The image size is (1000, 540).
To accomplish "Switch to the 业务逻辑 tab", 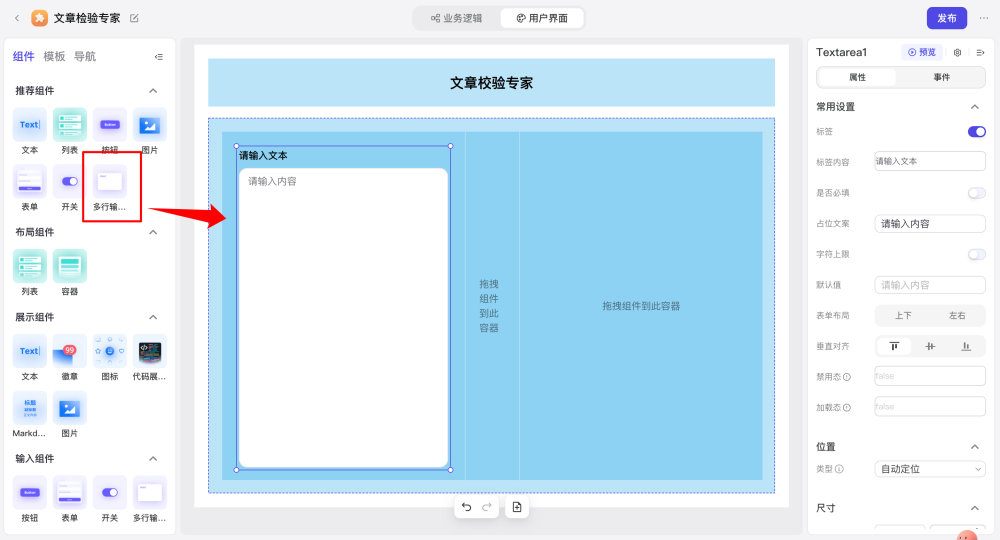I will click(x=457, y=18).
